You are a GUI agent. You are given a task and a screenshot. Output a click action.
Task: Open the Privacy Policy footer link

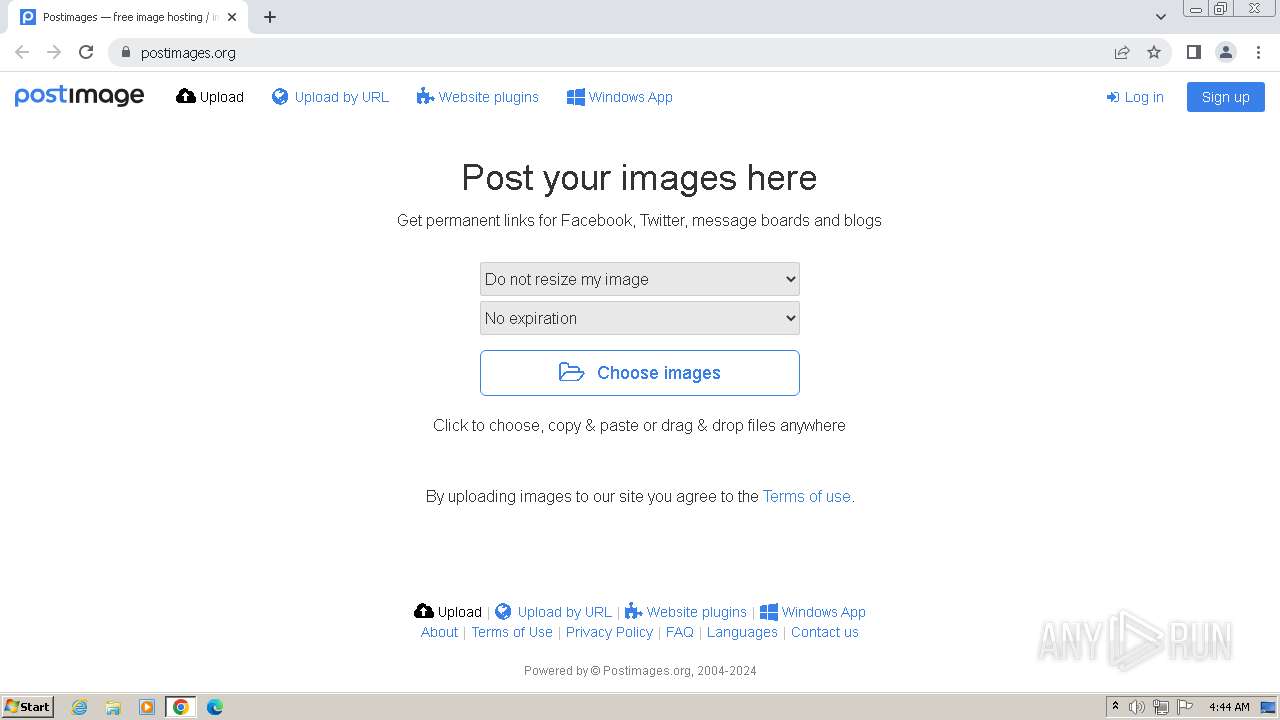point(609,632)
